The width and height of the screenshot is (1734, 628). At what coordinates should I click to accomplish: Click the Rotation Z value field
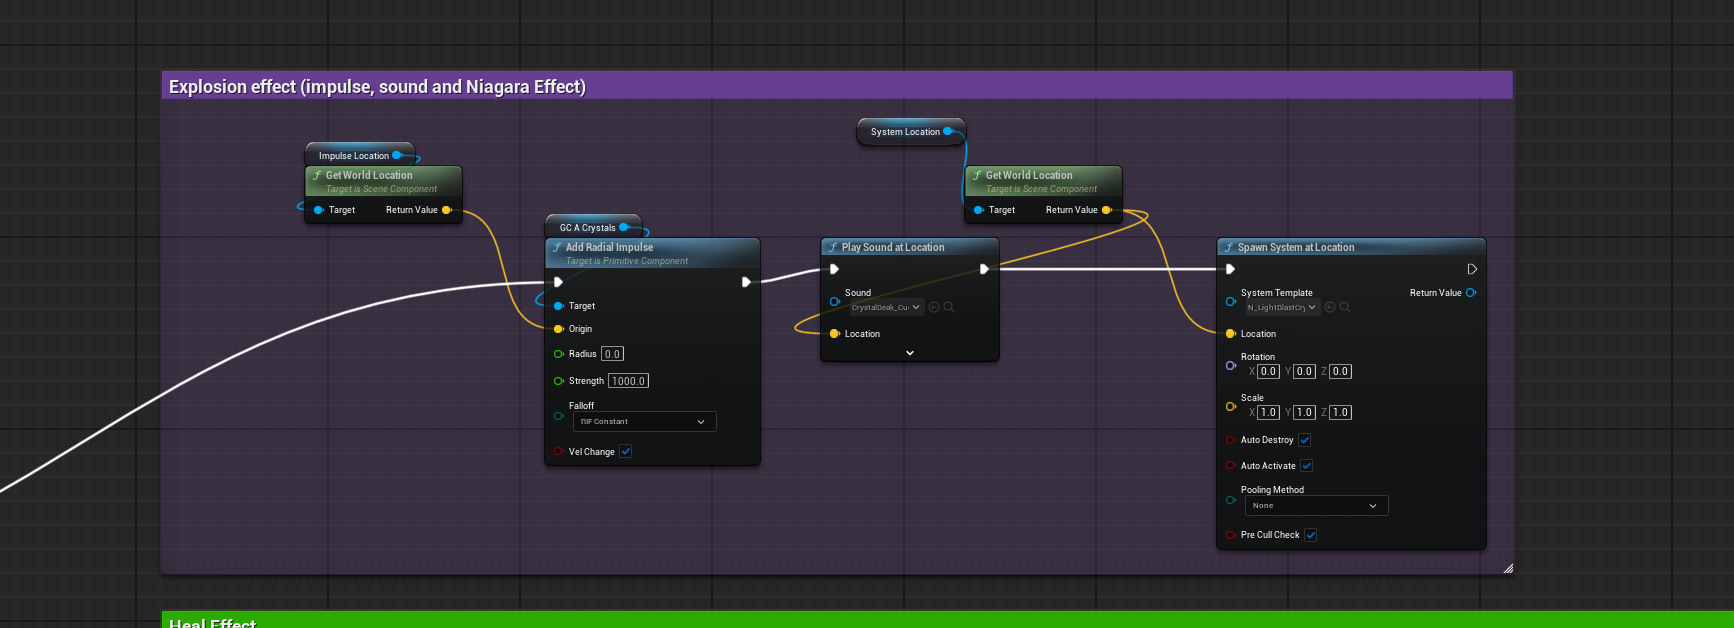(1340, 371)
